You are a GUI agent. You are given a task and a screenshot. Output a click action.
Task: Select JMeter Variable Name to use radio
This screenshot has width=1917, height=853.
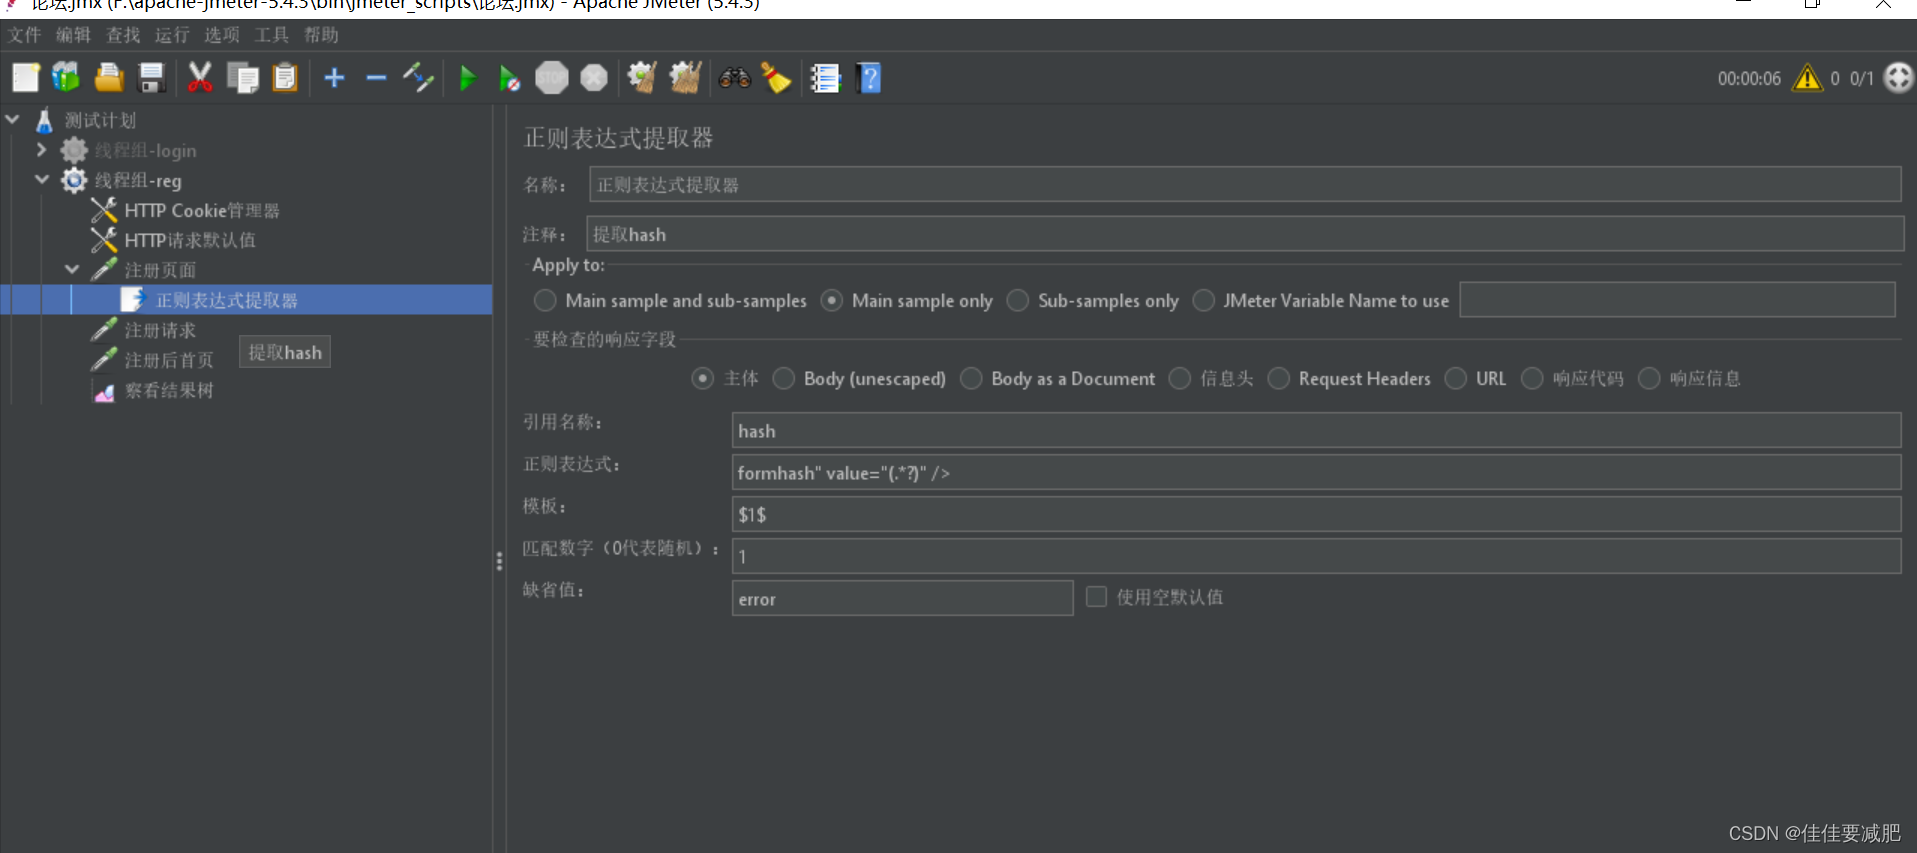pyautogui.click(x=1203, y=300)
